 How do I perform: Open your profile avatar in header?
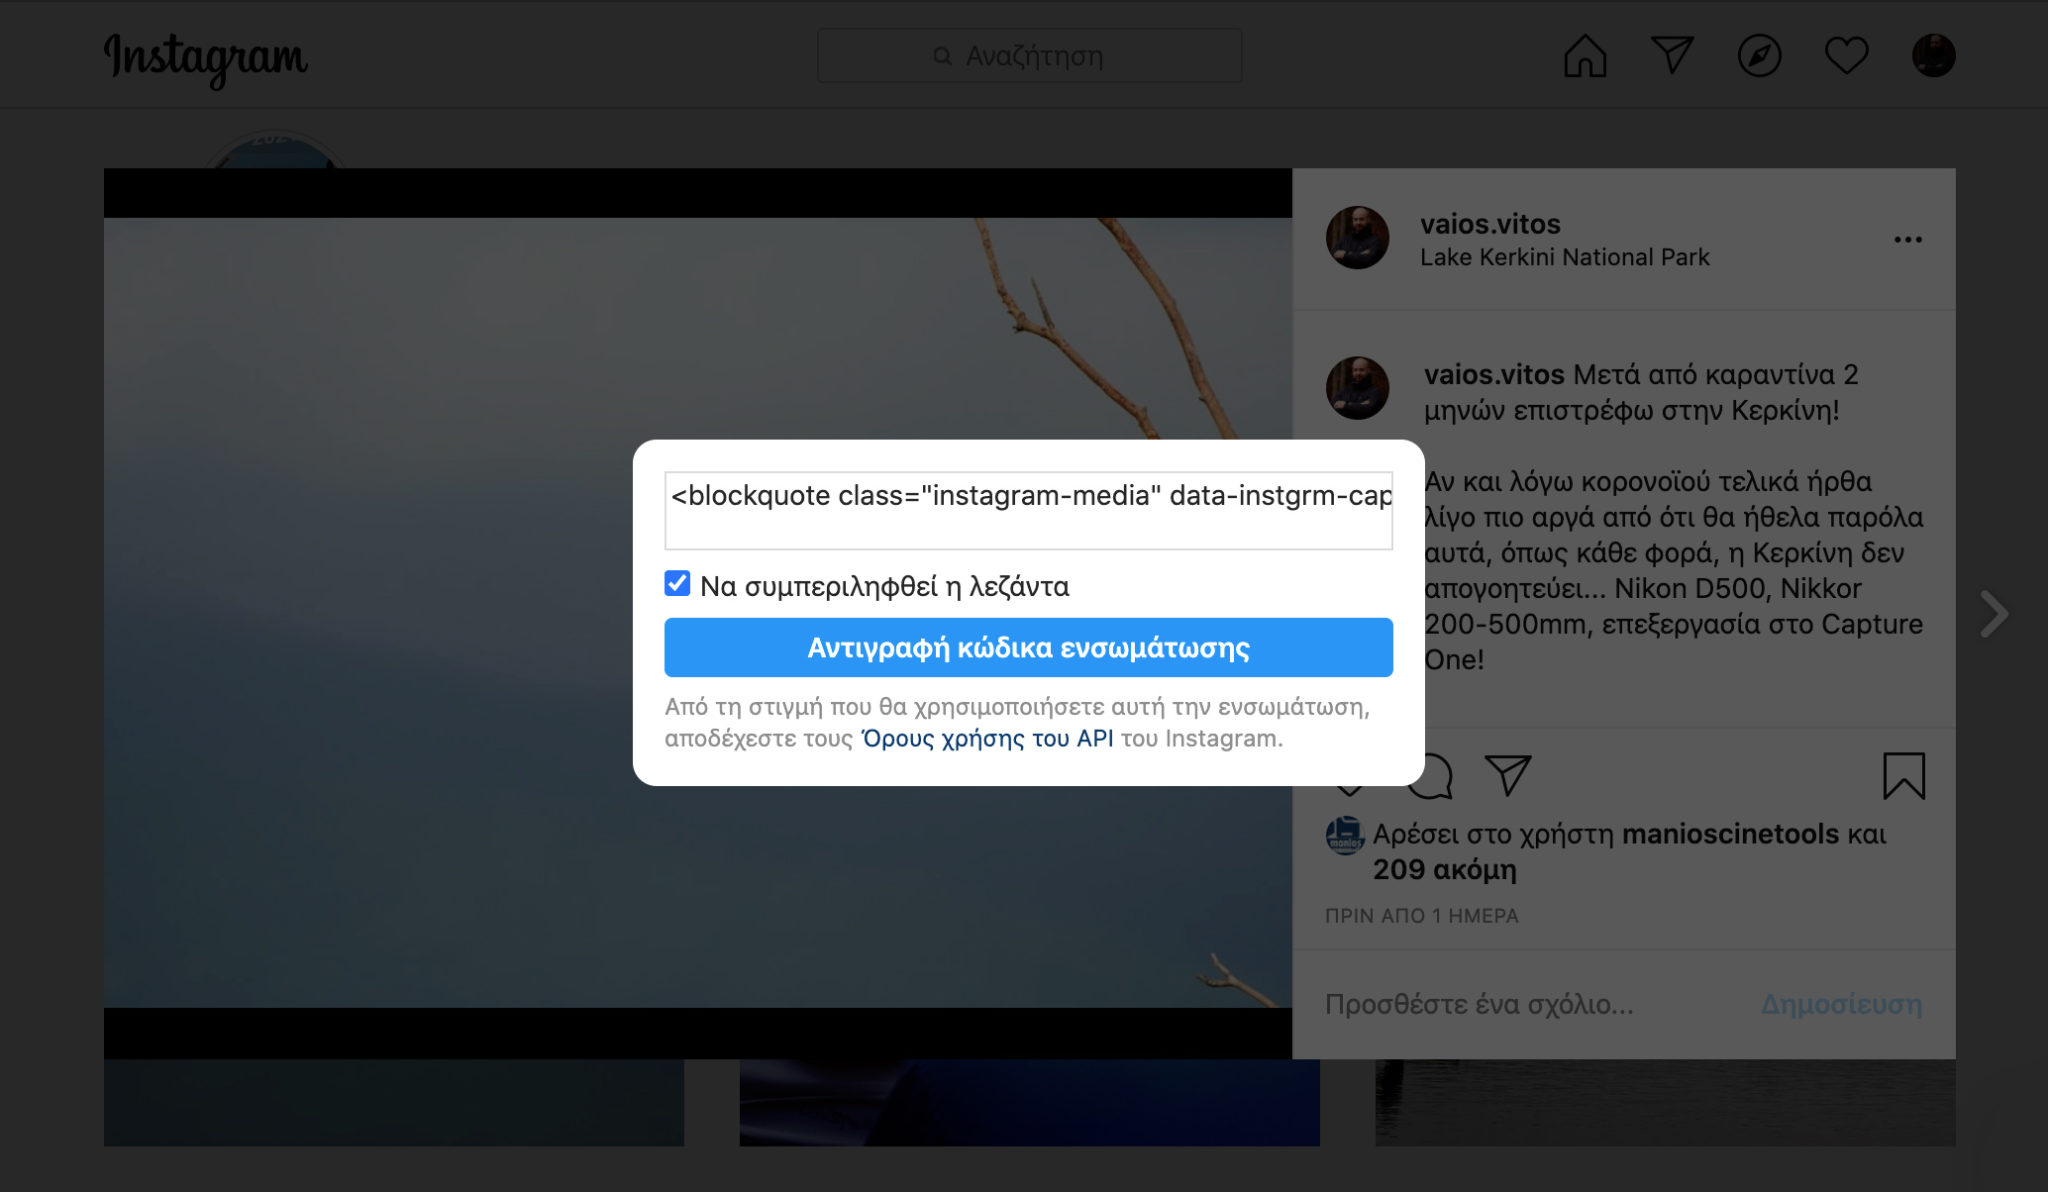[x=1933, y=56]
